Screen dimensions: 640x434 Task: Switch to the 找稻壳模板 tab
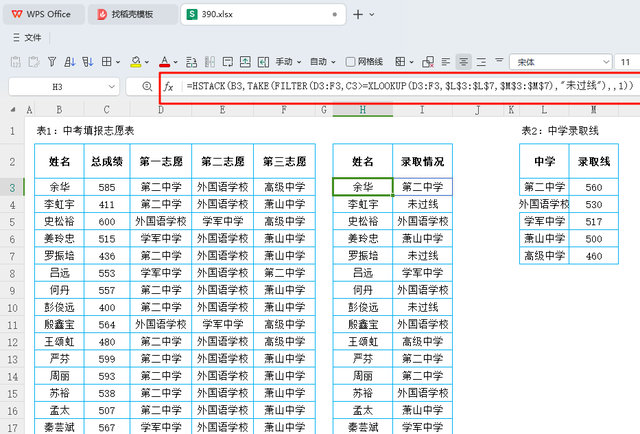(x=132, y=14)
